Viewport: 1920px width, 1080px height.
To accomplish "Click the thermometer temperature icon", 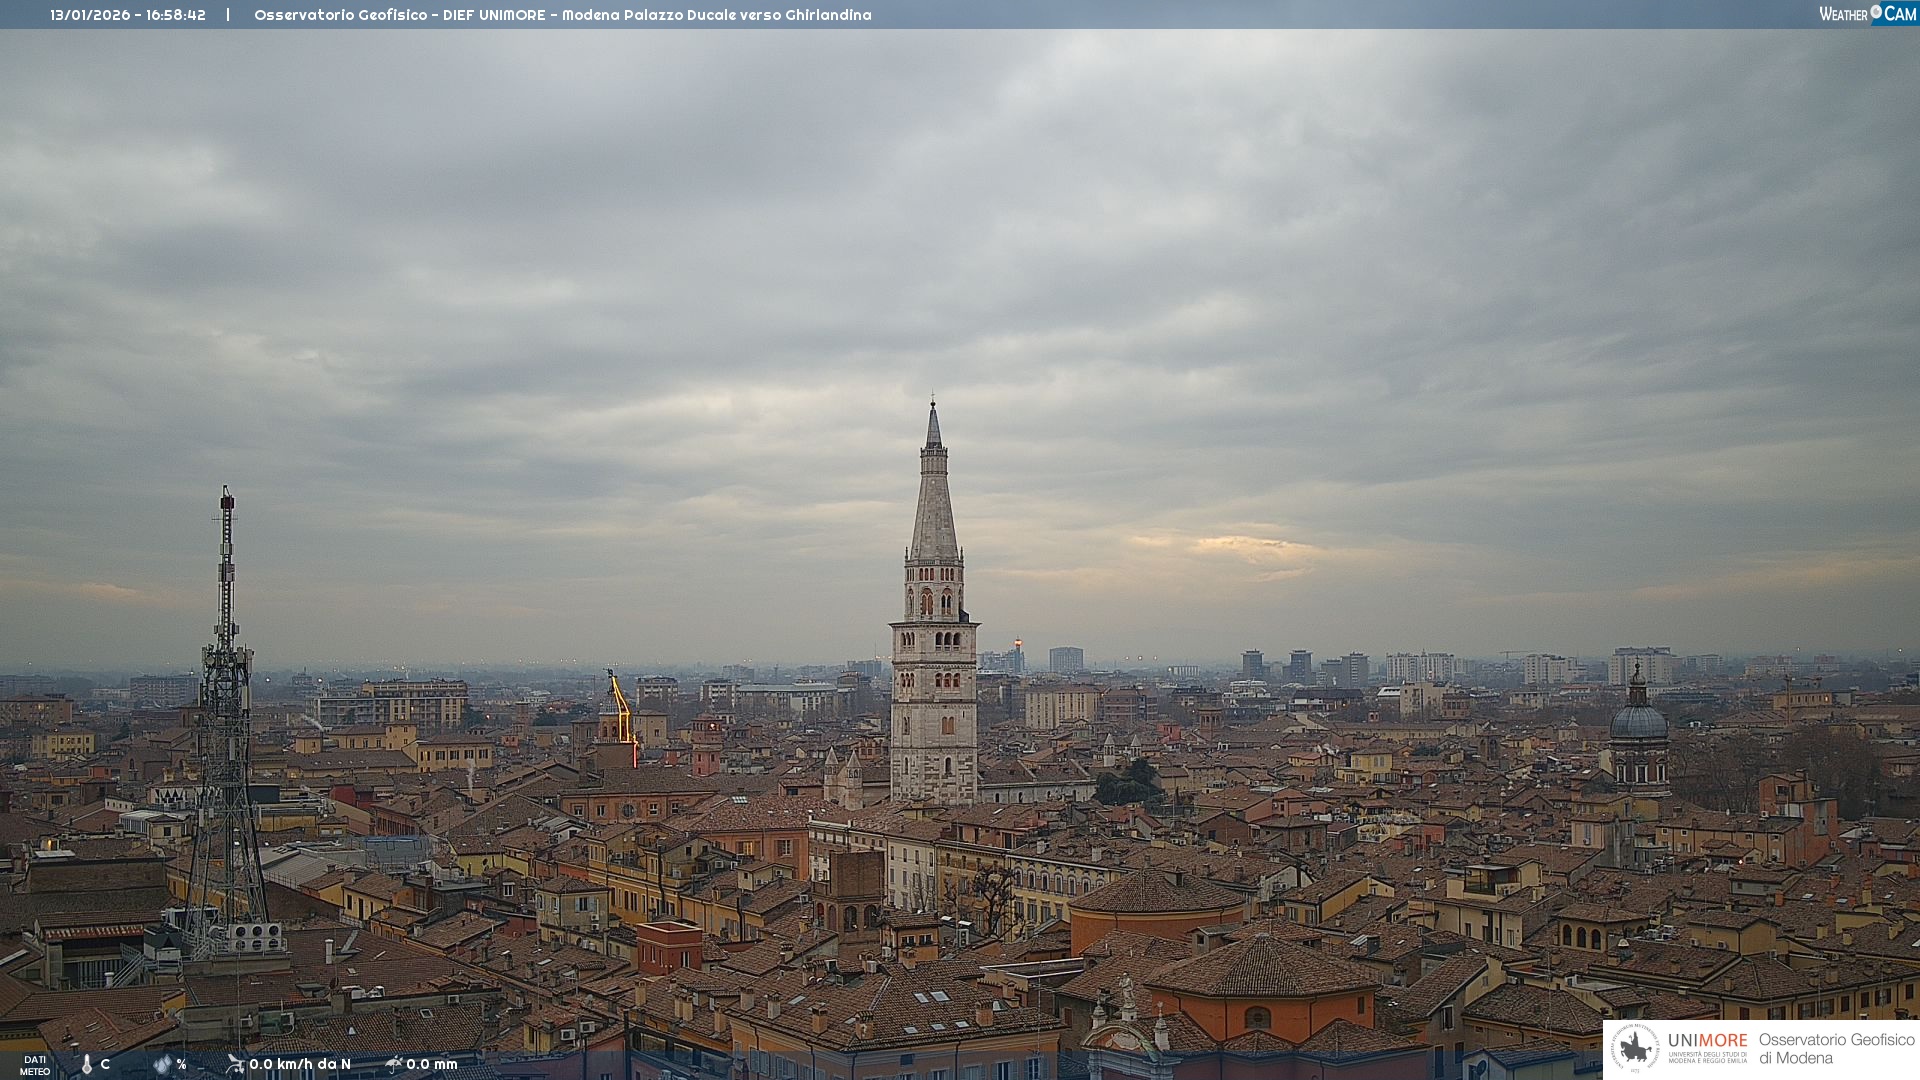I will pyautogui.click(x=87, y=1064).
